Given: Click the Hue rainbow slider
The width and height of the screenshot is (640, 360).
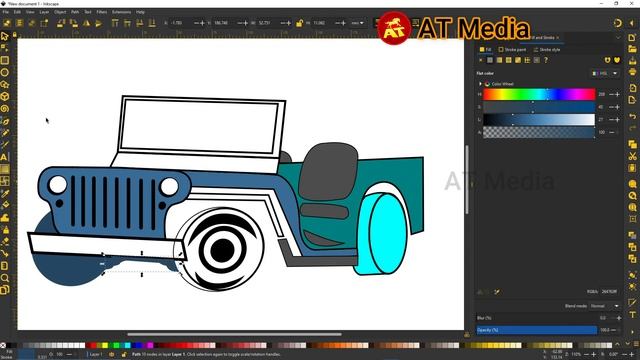Looking at the screenshot, I should coord(539,94).
